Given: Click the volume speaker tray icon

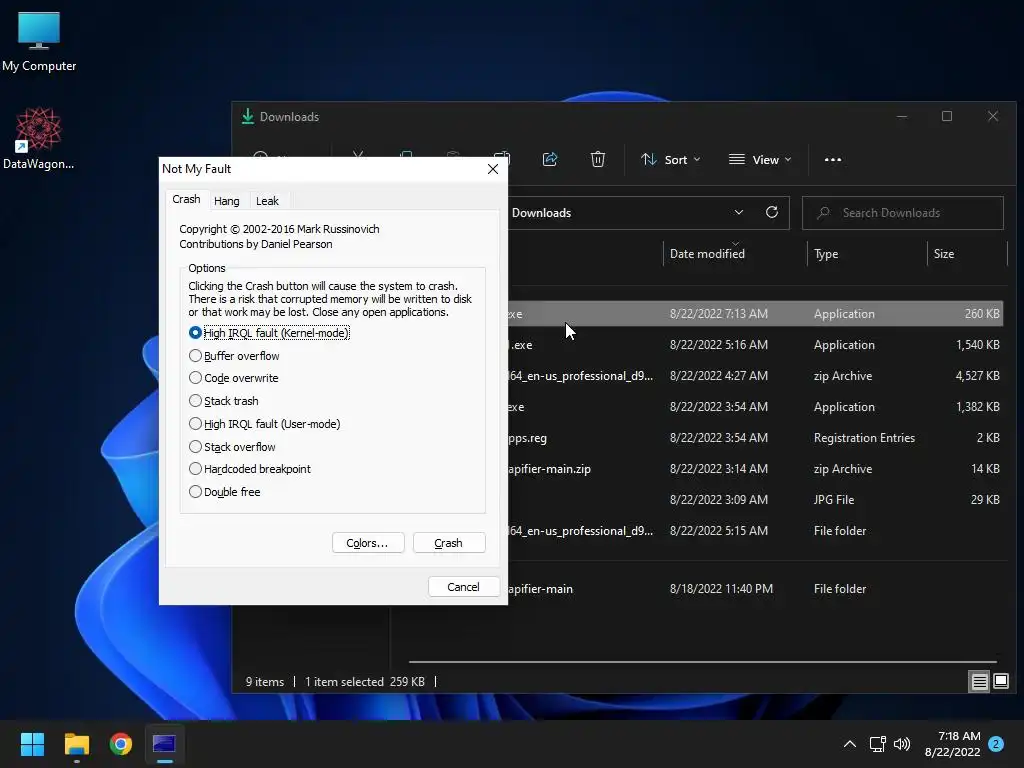Looking at the screenshot, I should 902,744.
